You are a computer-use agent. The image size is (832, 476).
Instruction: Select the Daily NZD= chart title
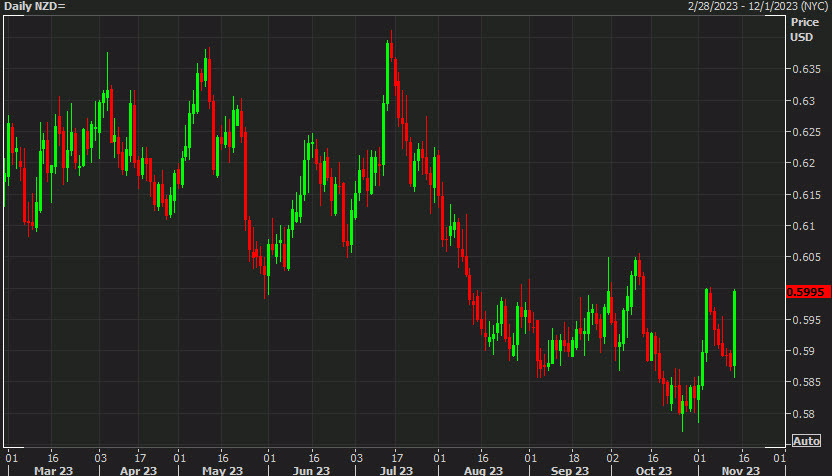(x=34, y=6)
